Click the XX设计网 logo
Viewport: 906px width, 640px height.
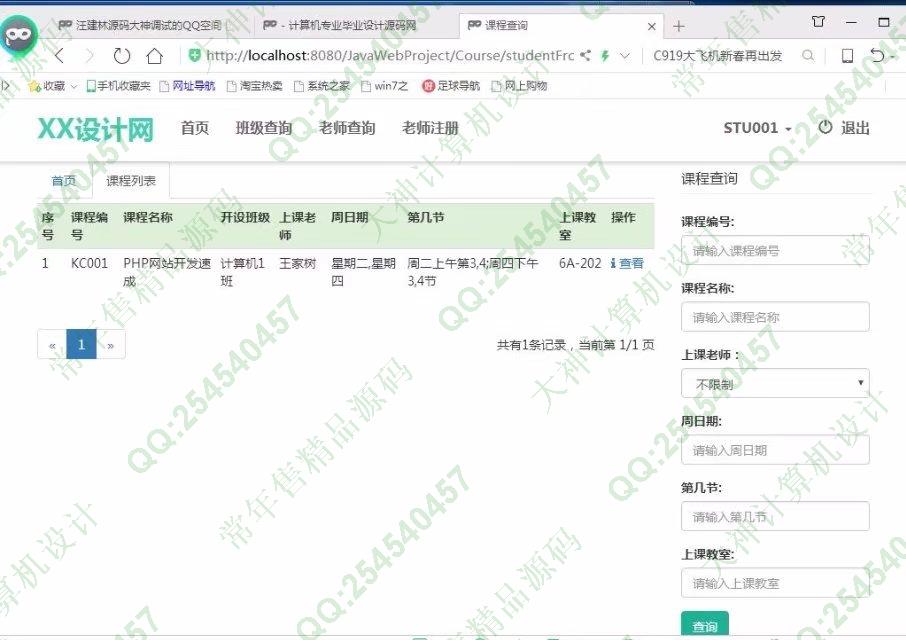96,129
